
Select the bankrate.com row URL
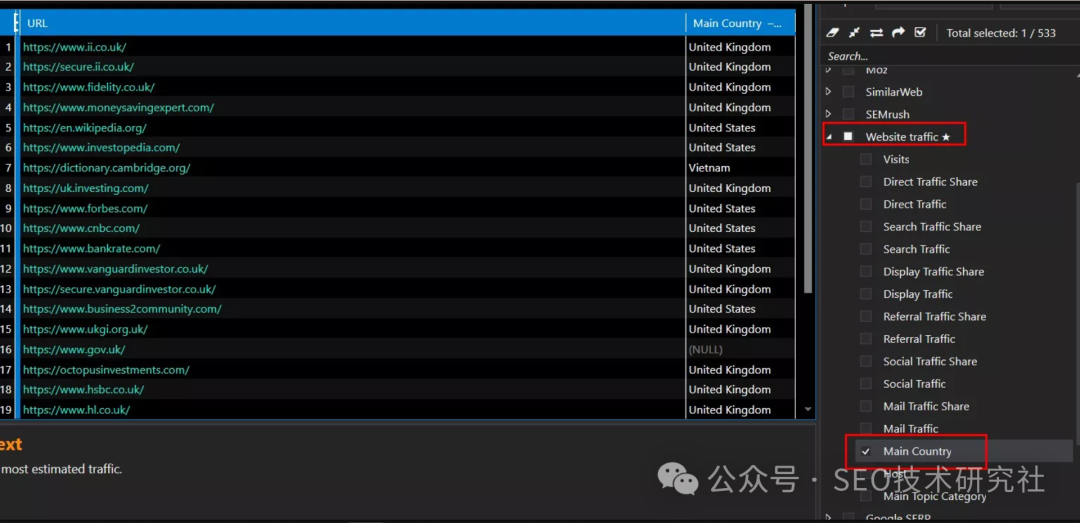click(92, 248)
